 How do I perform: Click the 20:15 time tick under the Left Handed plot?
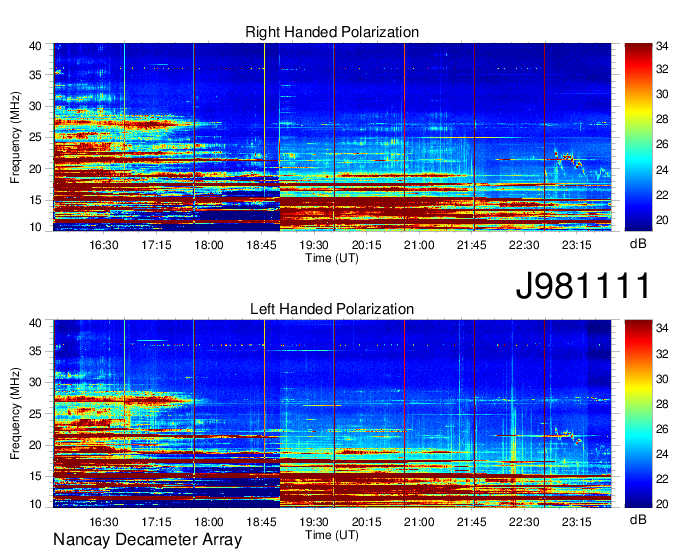click(366, 522)
